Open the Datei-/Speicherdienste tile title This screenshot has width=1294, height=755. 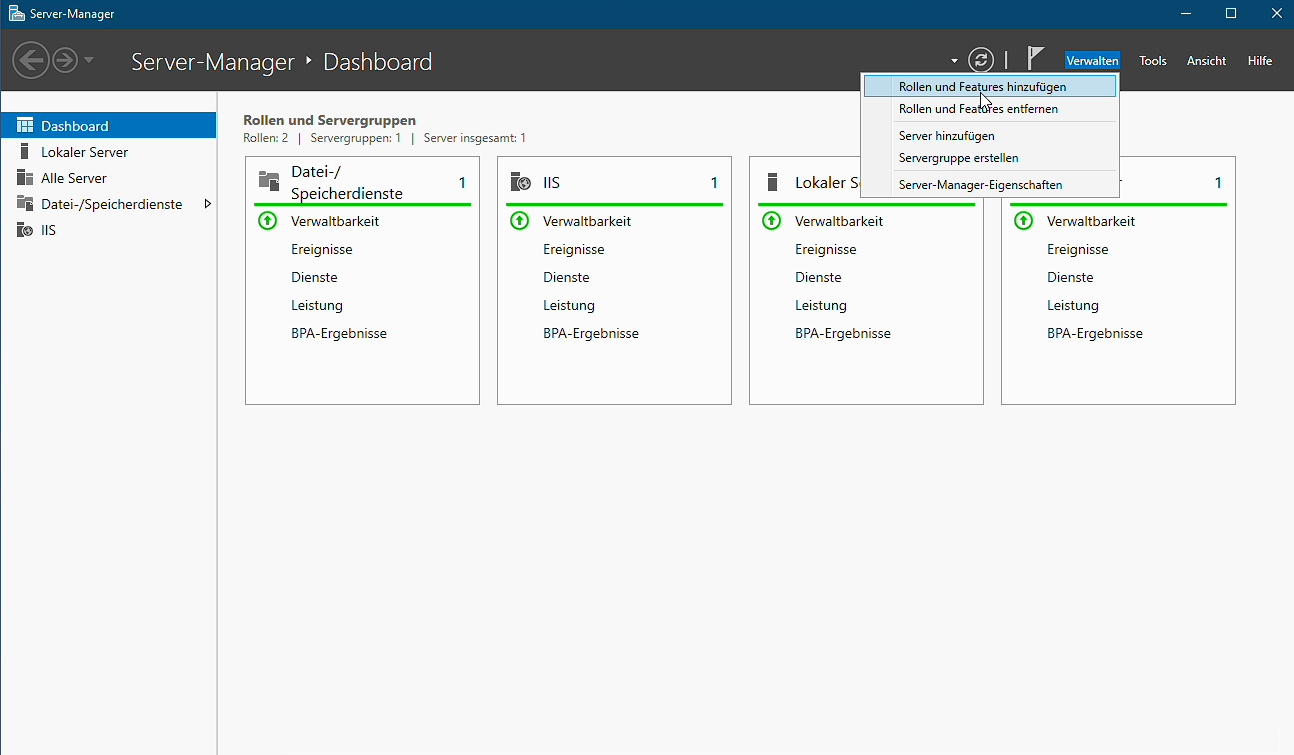(347, 182)
